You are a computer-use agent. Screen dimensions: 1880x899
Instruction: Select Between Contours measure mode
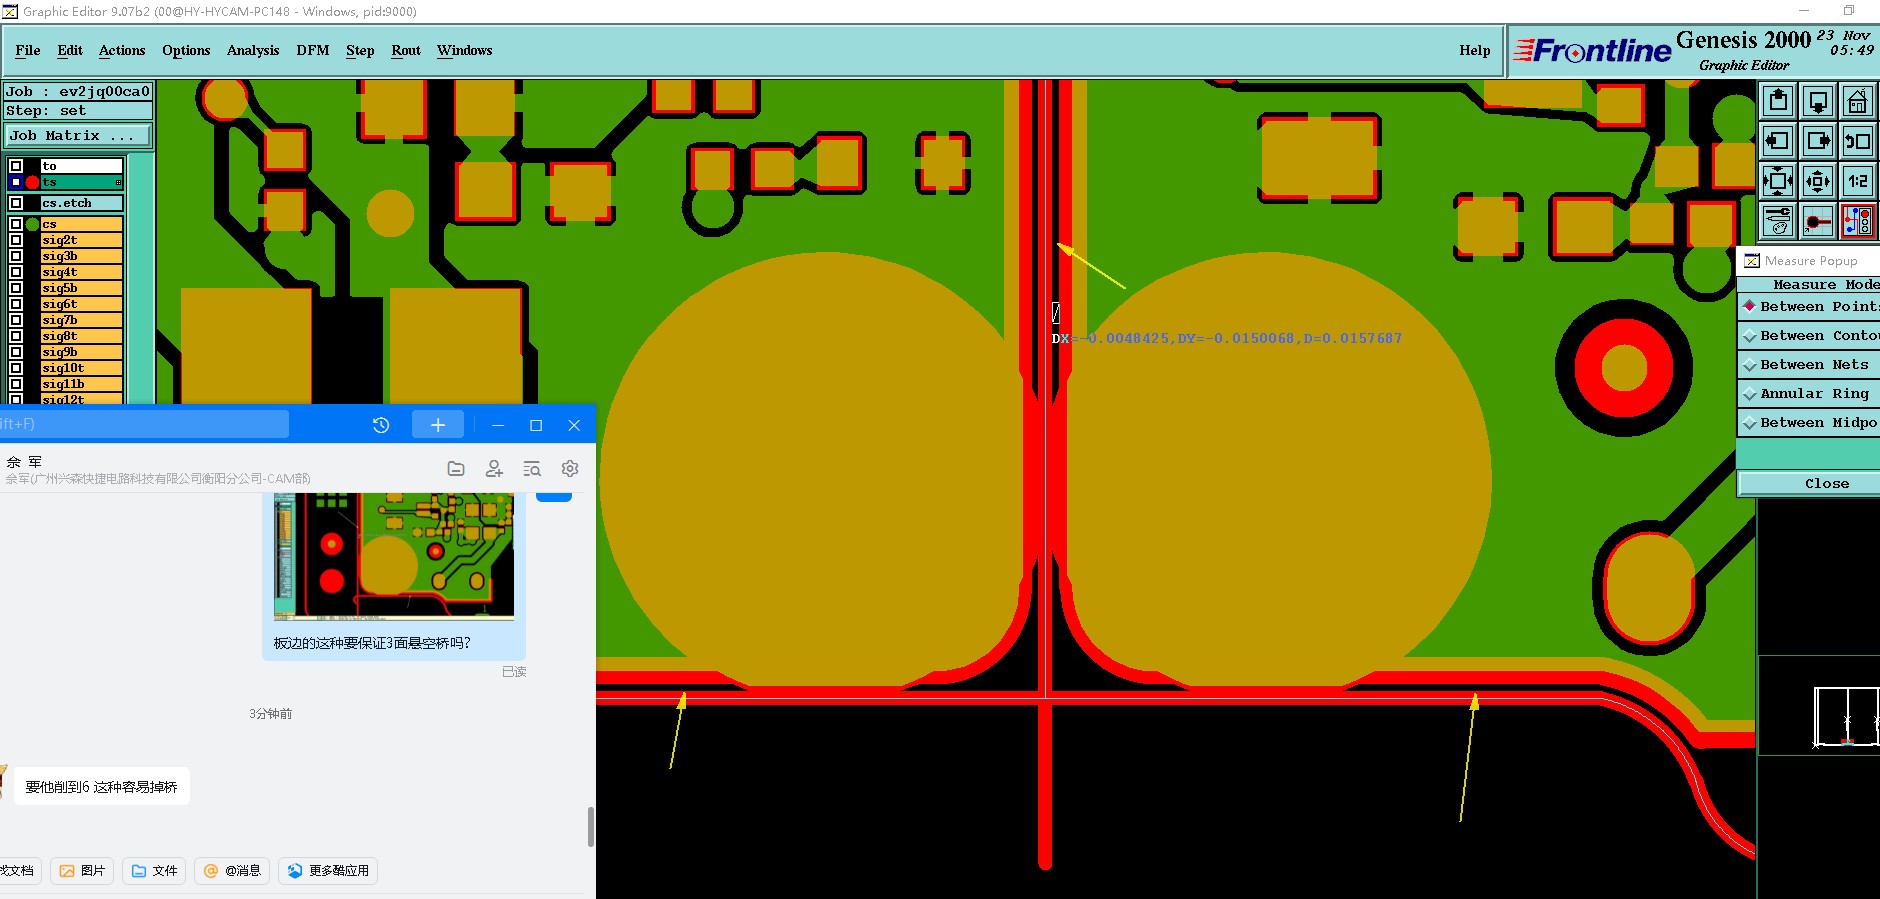1809,336
